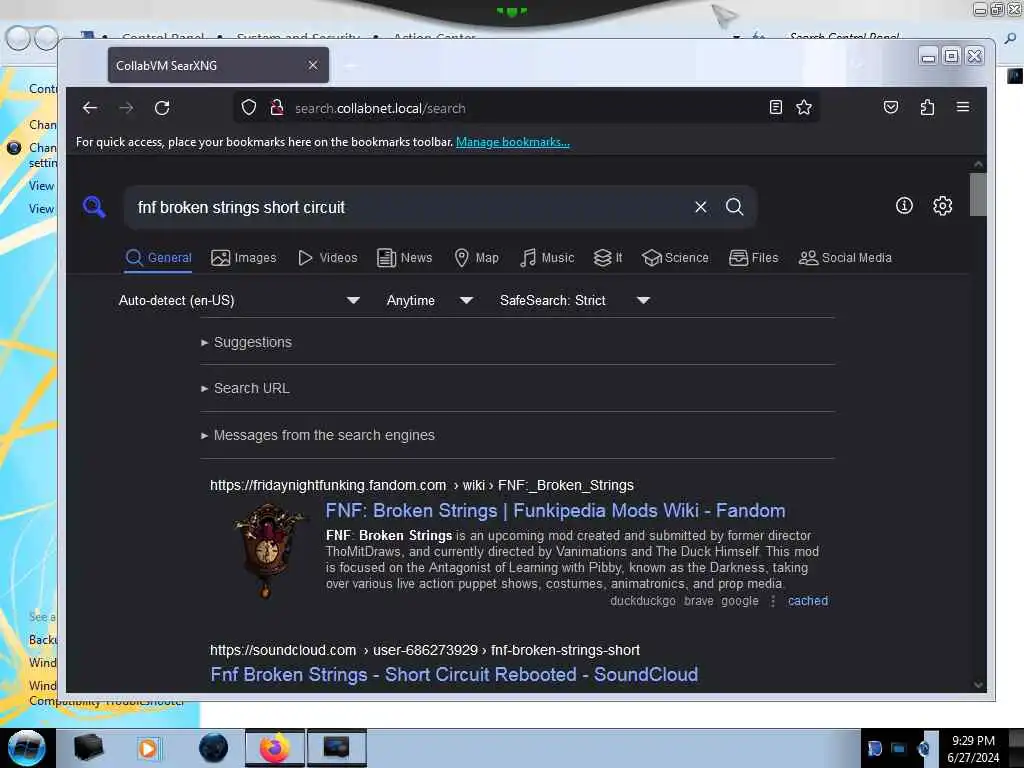Clear the search query with X

pos(701,207)
